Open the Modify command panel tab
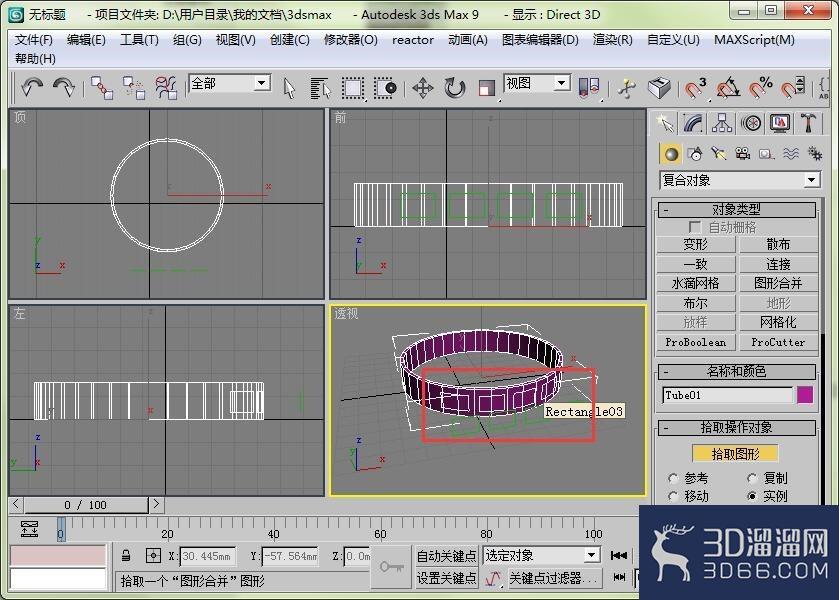The width and height of the screenshot is (839, 600). point(693,124)
